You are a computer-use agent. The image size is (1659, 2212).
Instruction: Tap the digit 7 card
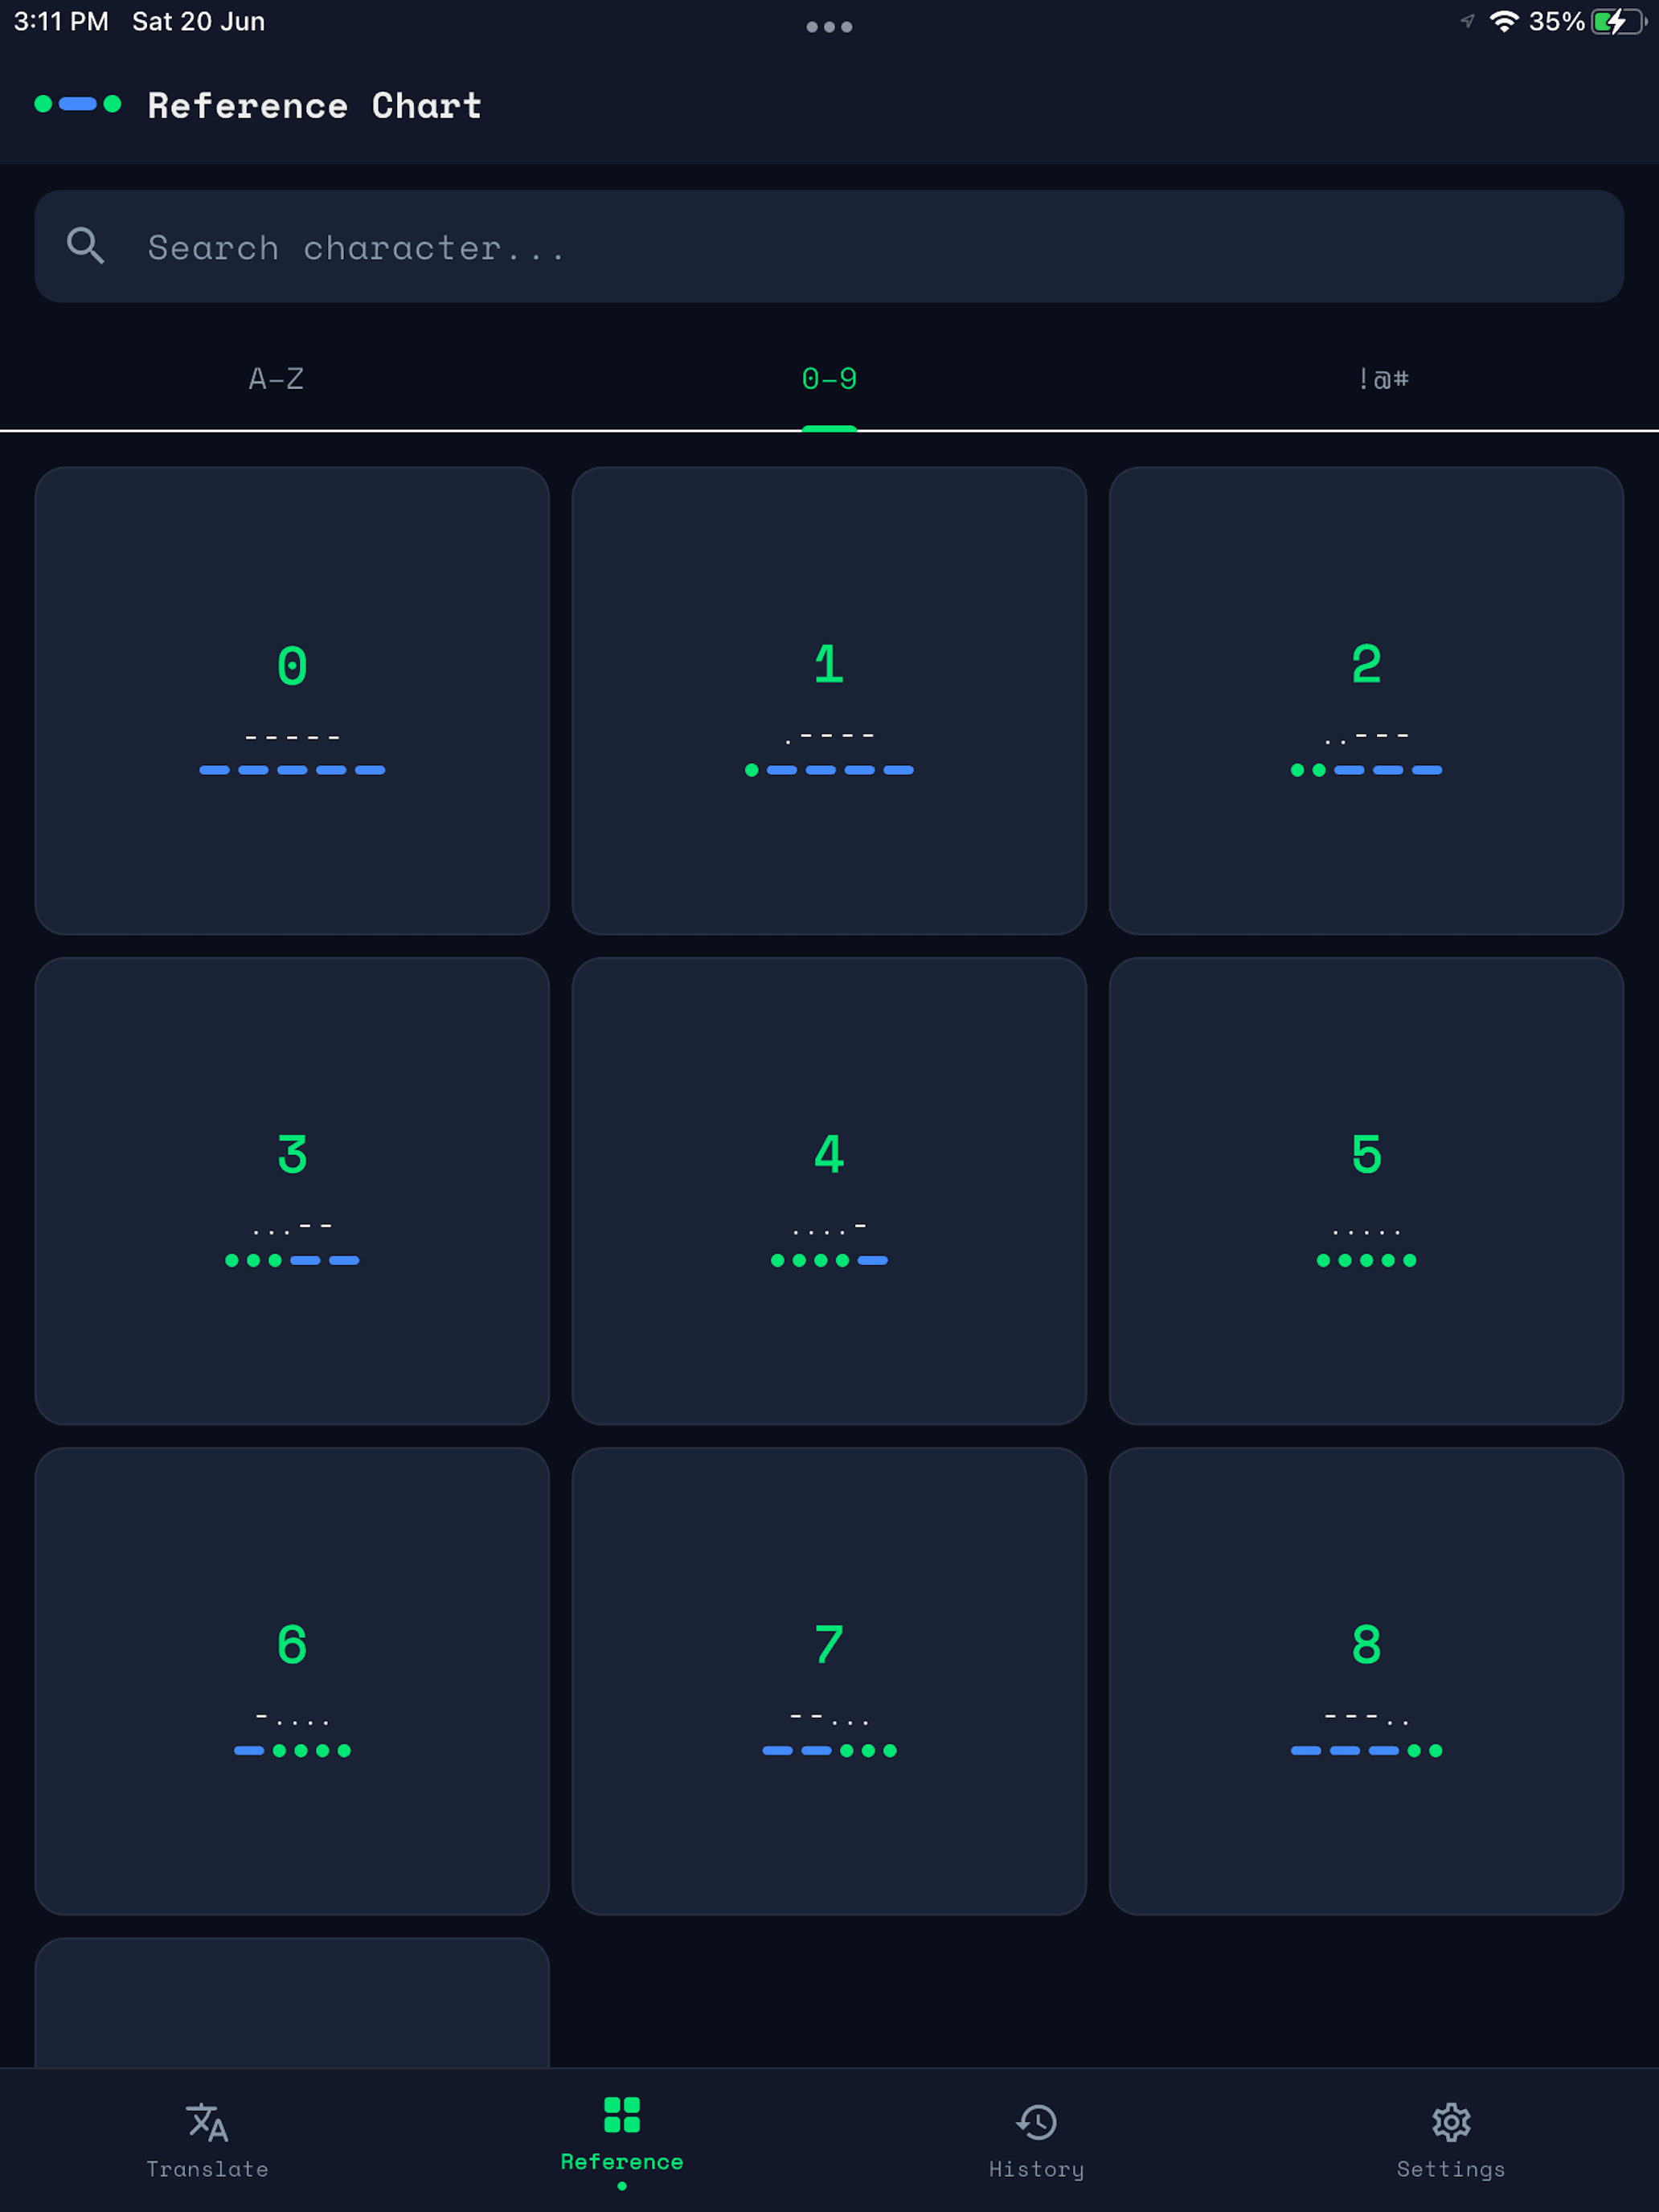[829, 1681]
